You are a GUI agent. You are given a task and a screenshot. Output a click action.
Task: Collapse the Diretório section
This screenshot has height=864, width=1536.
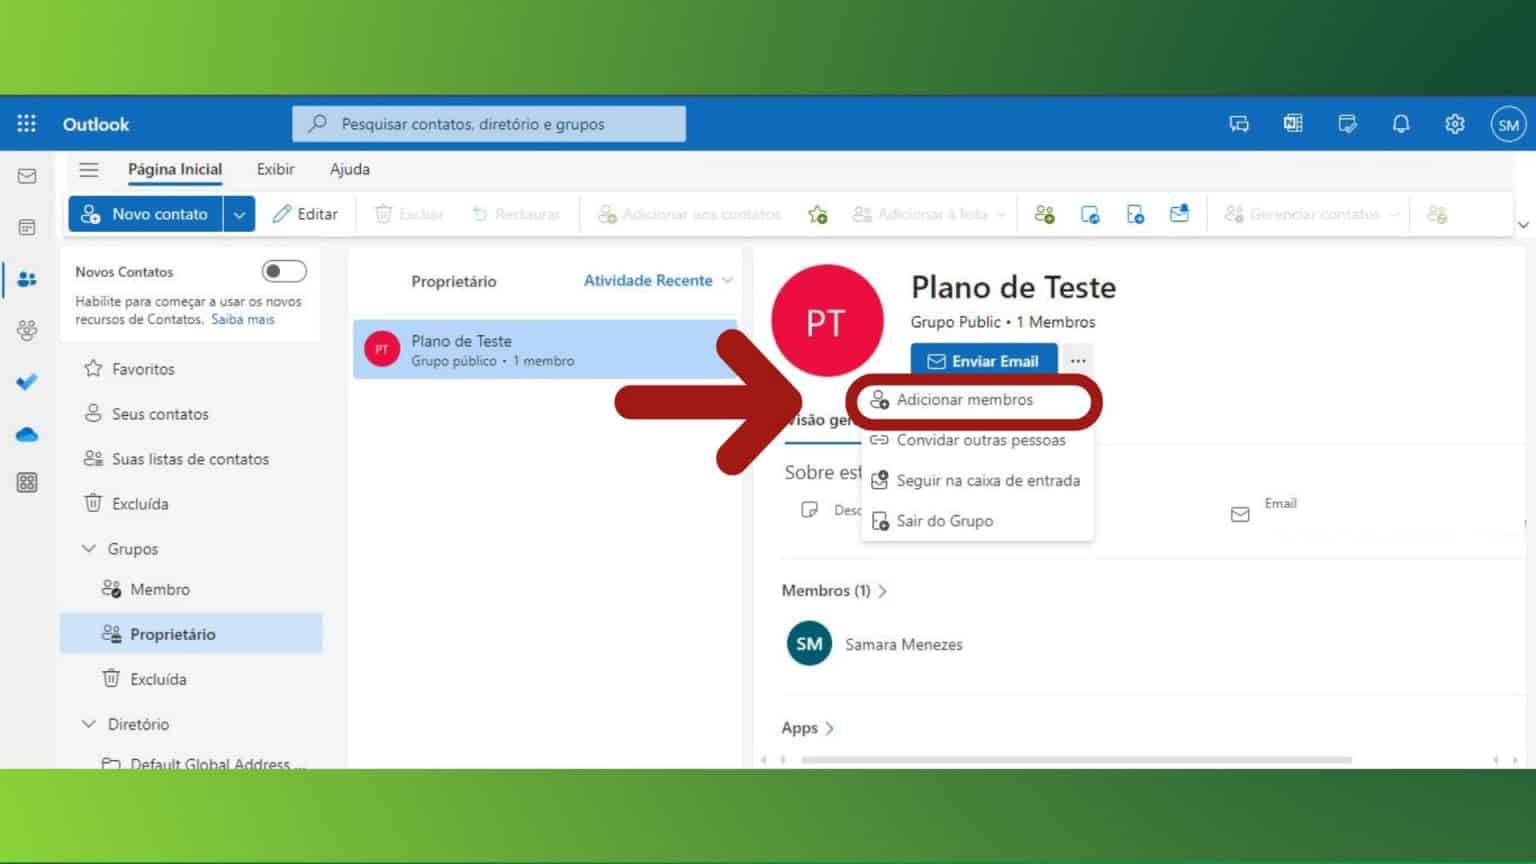click(x=89, y=723)
